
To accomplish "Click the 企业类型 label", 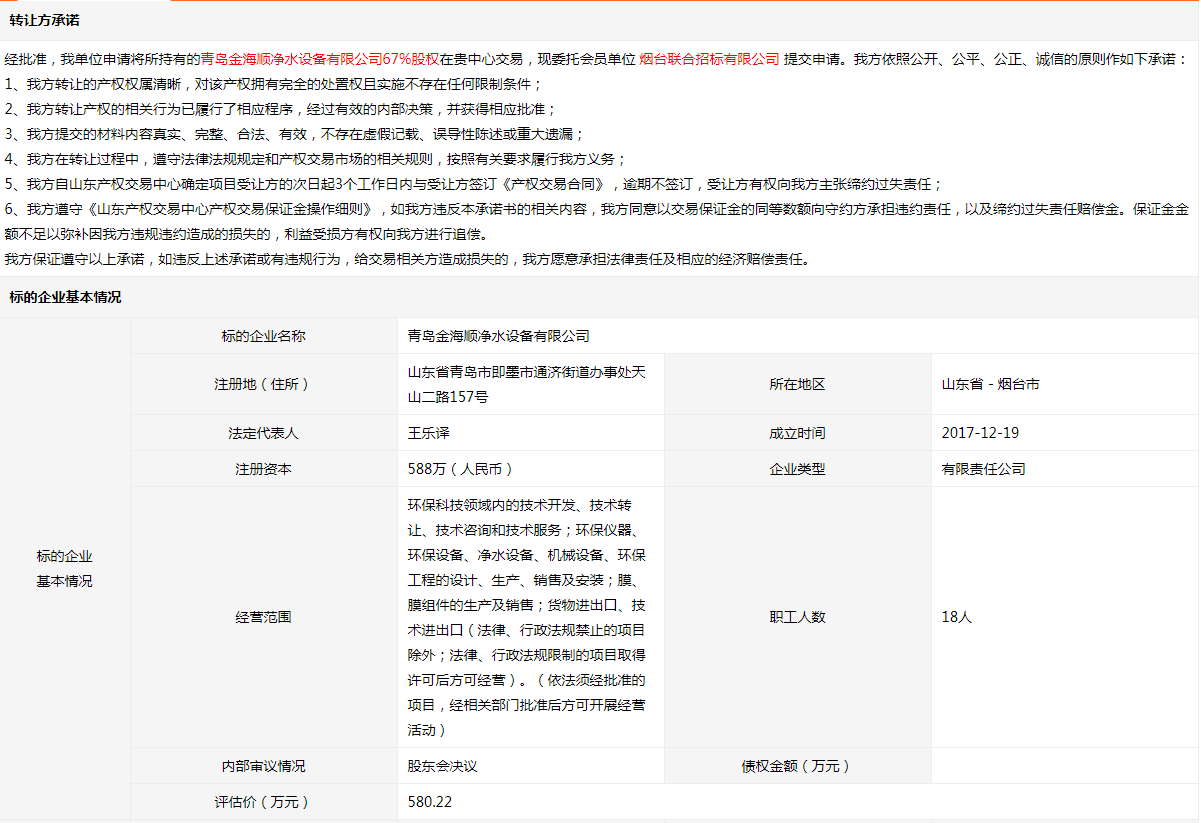I will [x=797, y=468].
